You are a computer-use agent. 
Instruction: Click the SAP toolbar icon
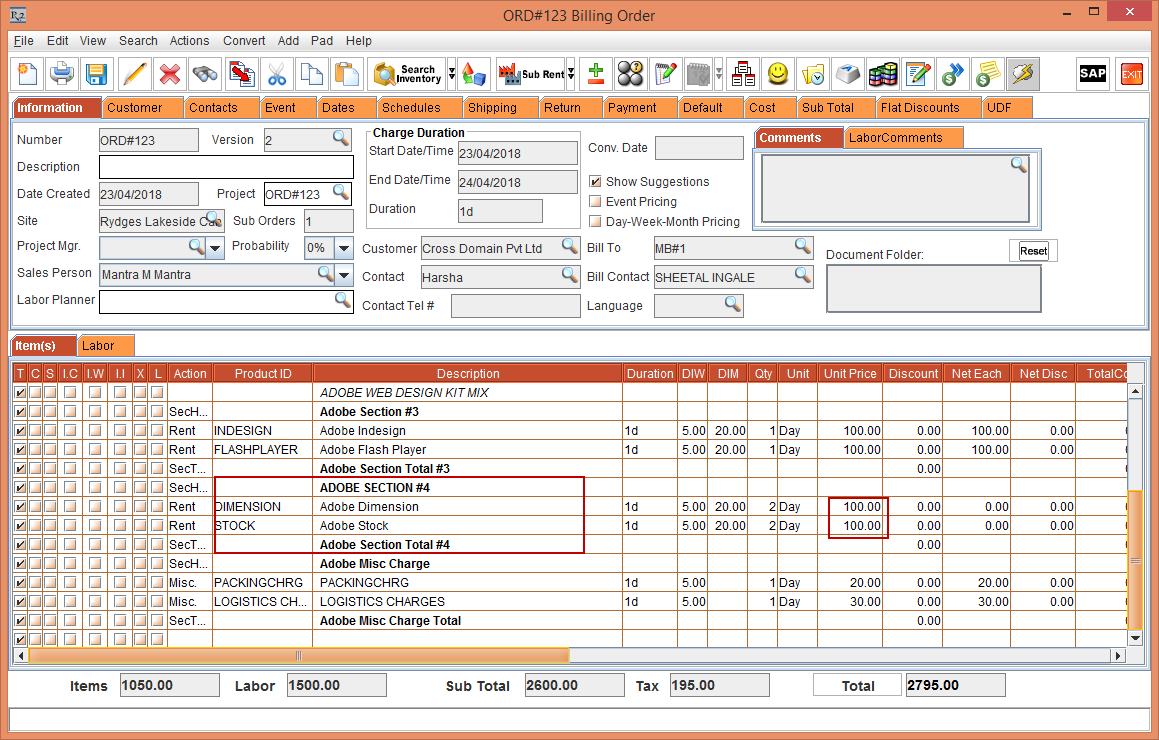pyautogui.click(x=1092, y=74)
